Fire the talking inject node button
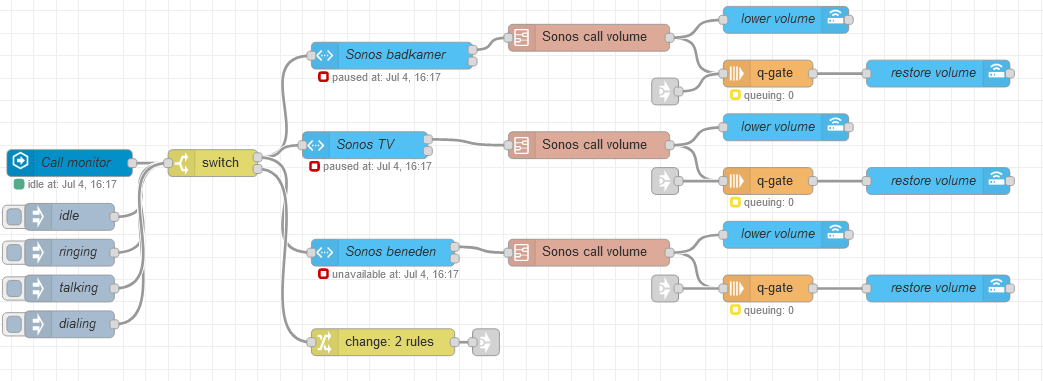Image resolution: width=1043 pixels, height=381 pixels. point(13,289)
